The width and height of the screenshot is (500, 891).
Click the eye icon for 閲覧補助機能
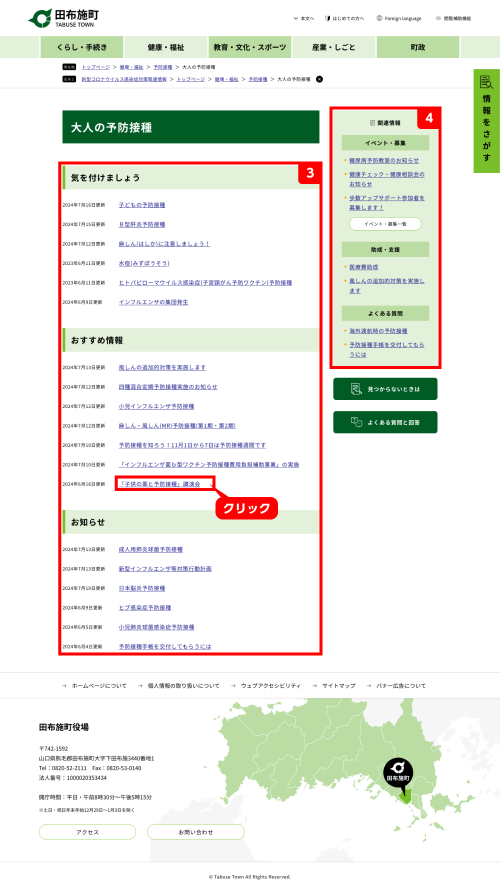point(438,18)
